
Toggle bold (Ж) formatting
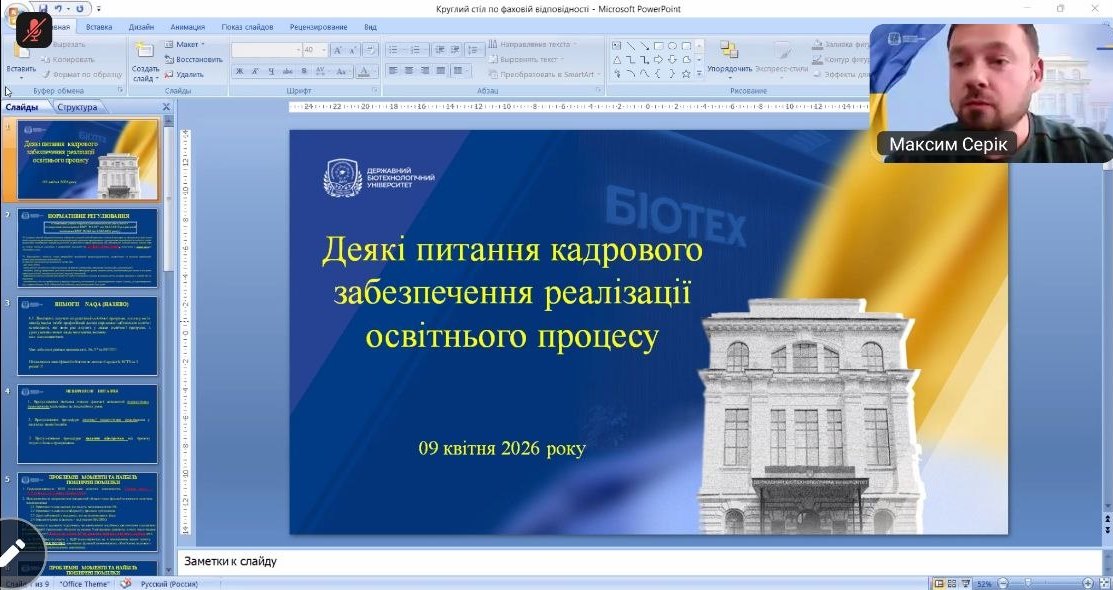(240, 72)
